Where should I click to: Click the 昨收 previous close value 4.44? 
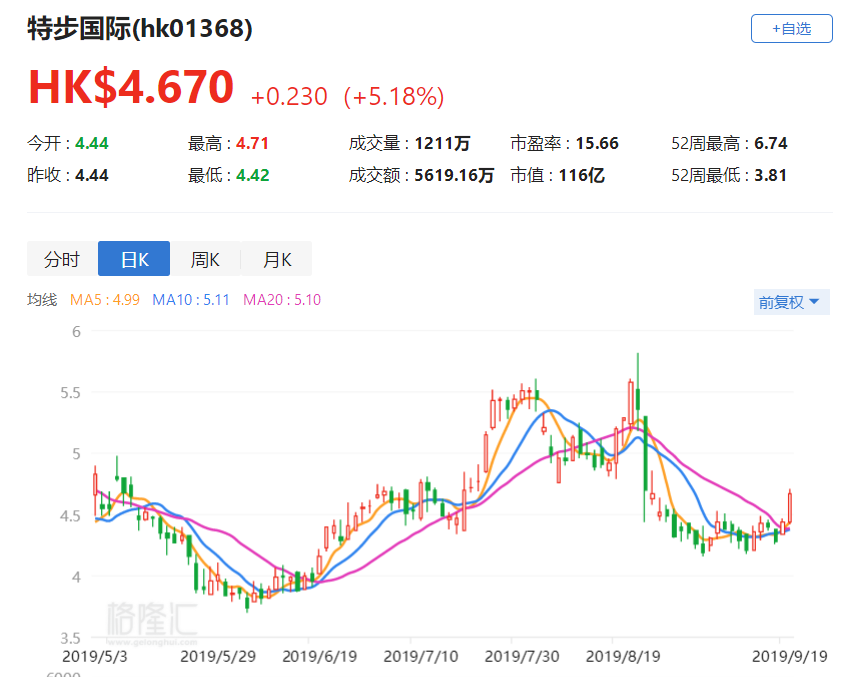[92, 175]
